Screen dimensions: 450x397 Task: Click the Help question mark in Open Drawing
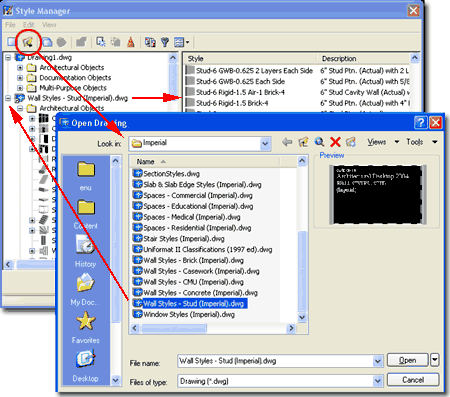pos(421,123)
